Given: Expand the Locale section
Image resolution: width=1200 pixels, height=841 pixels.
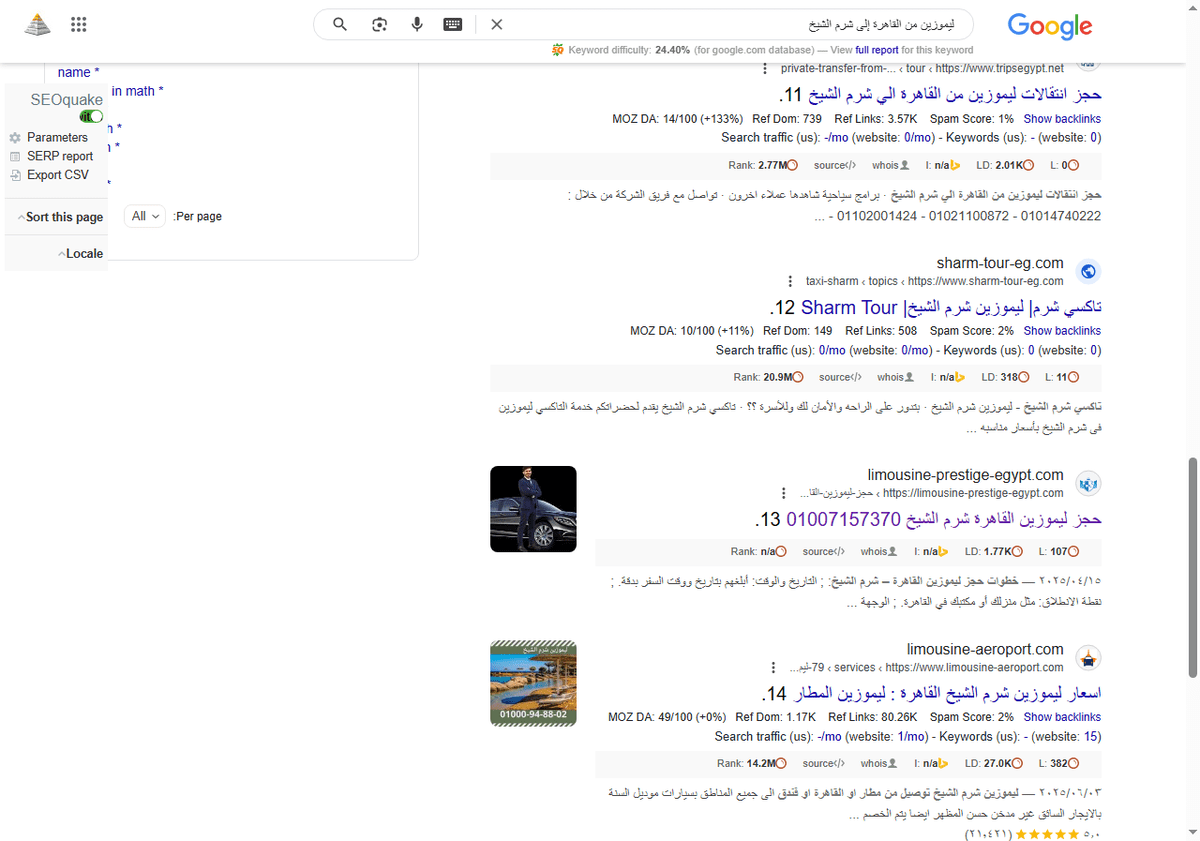Looking at the screenshot, I should click(80, 253).
